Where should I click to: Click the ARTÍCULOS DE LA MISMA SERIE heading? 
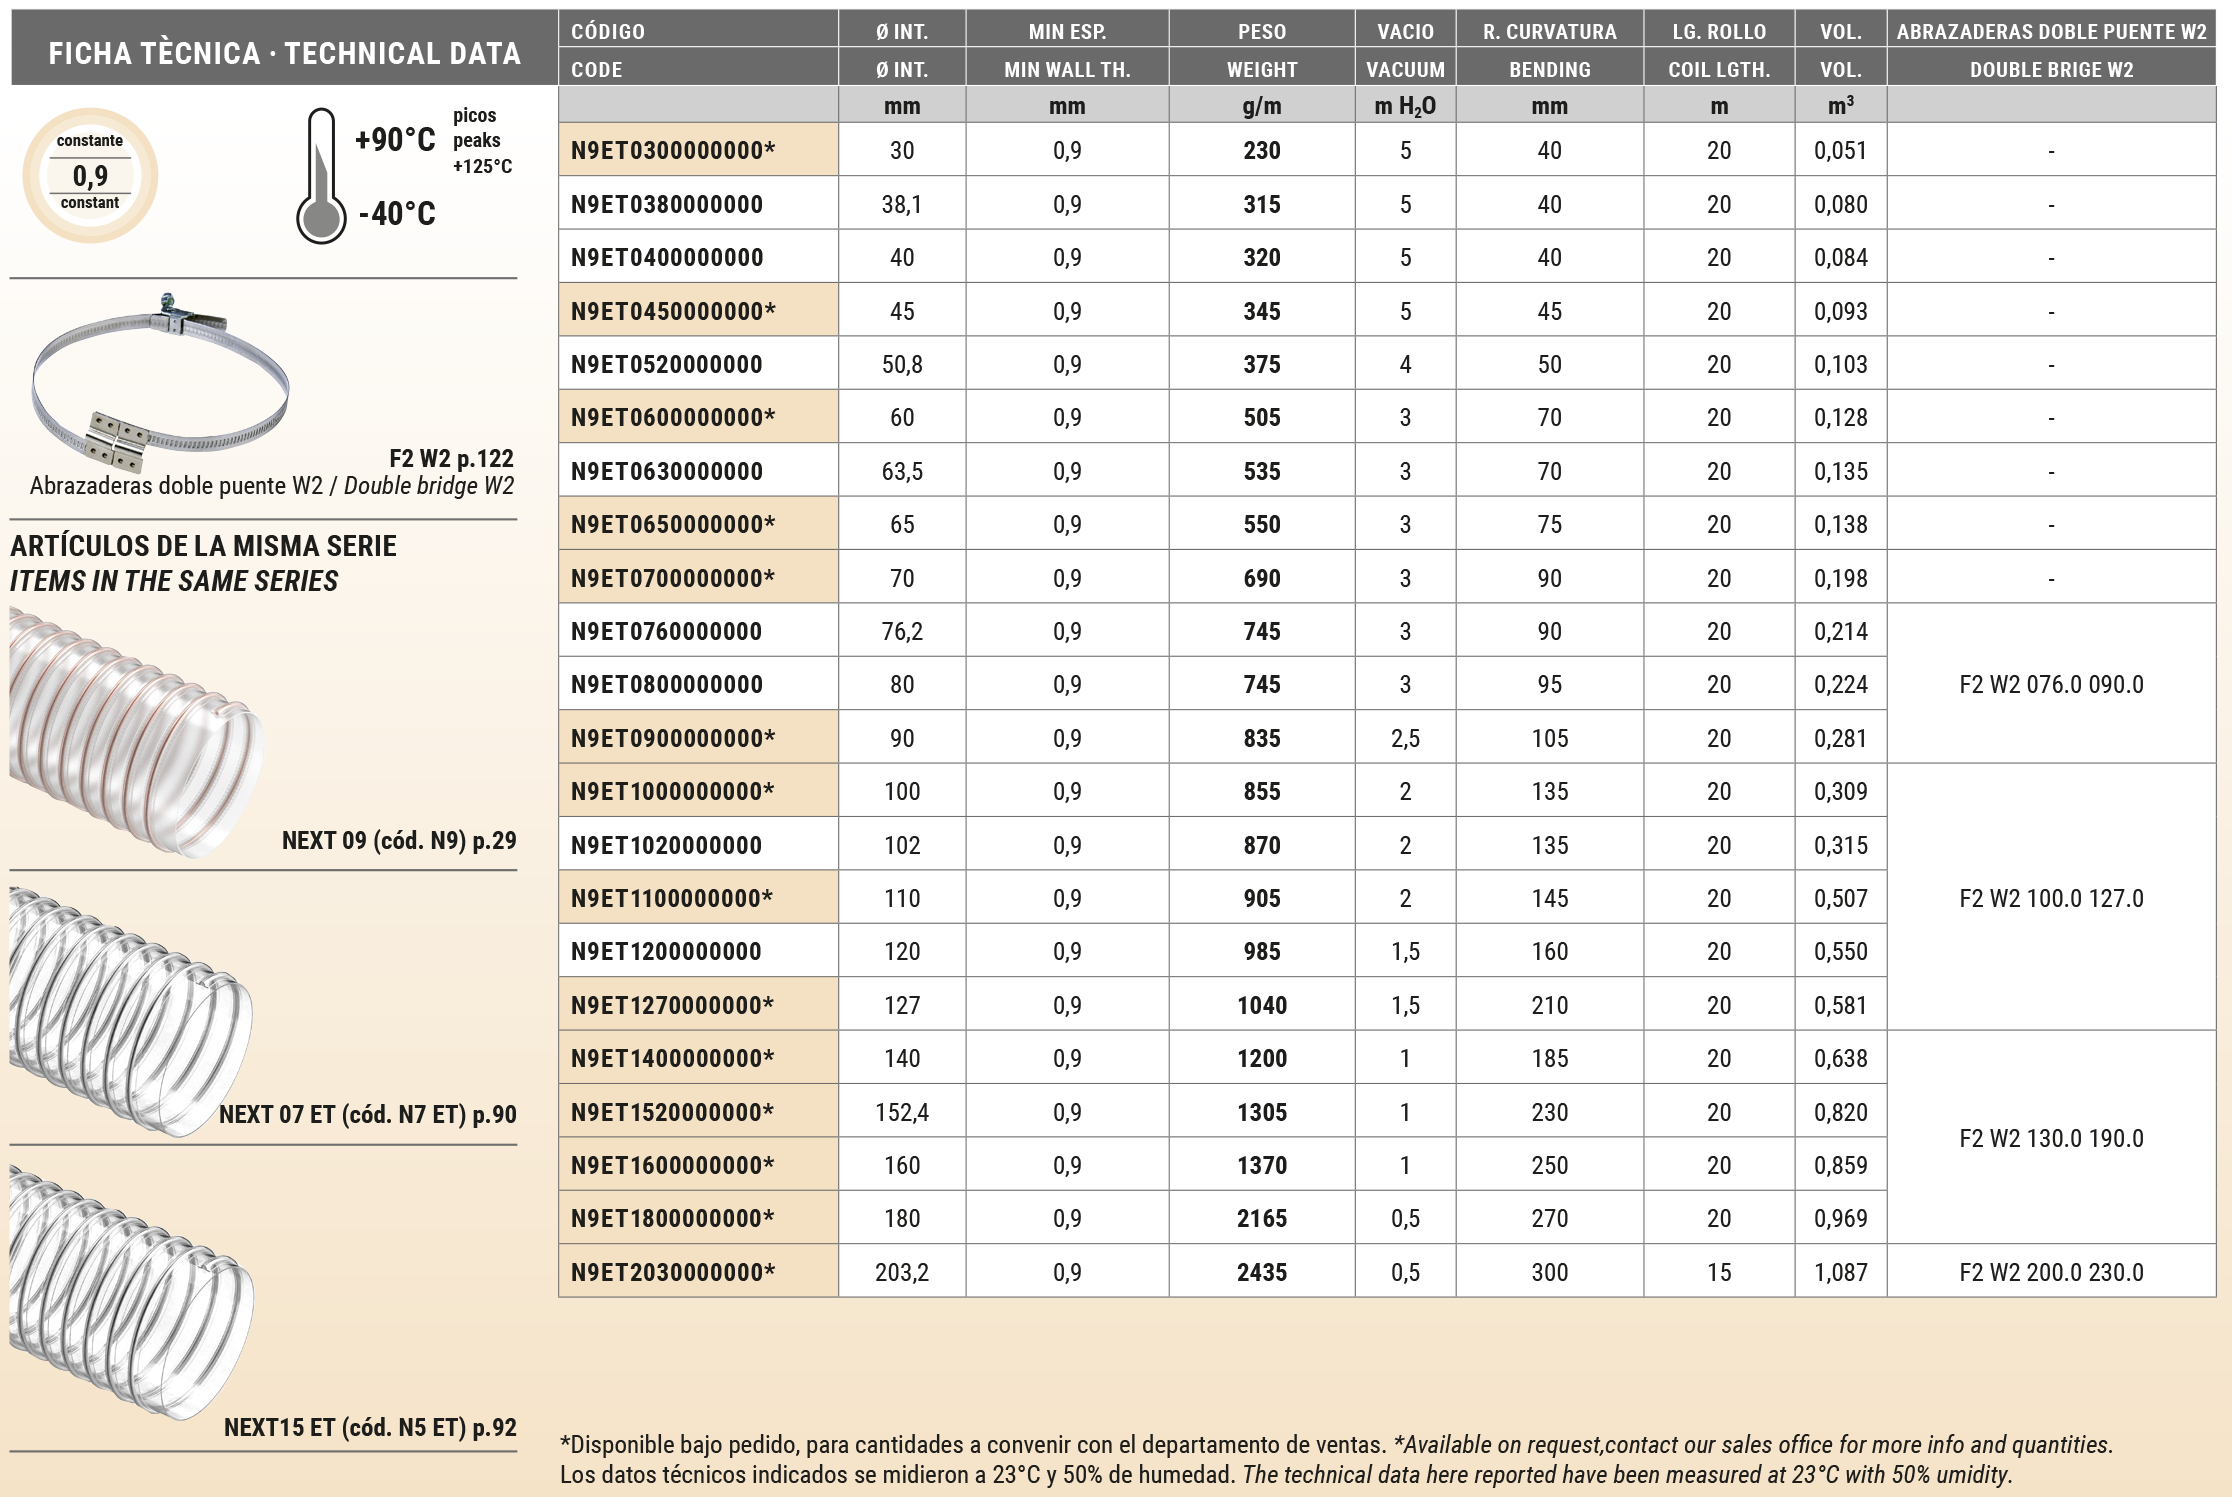tap(203, 546)
